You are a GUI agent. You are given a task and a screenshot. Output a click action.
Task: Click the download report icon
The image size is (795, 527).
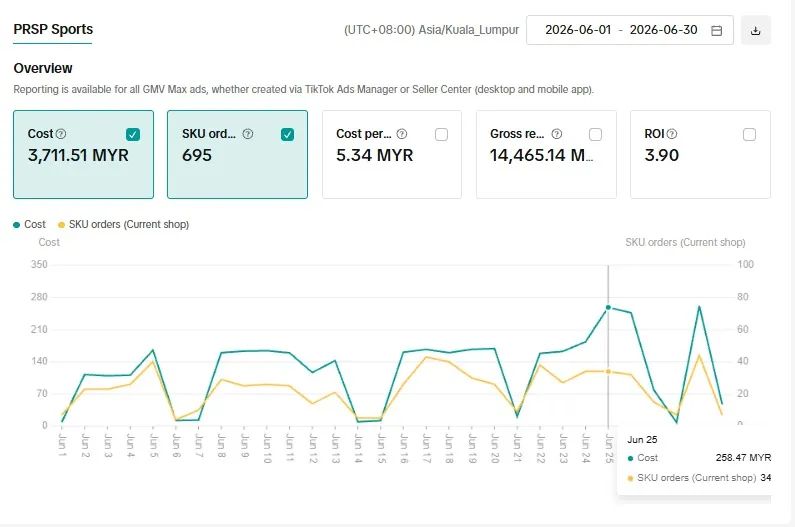click(x=755, y=30)
